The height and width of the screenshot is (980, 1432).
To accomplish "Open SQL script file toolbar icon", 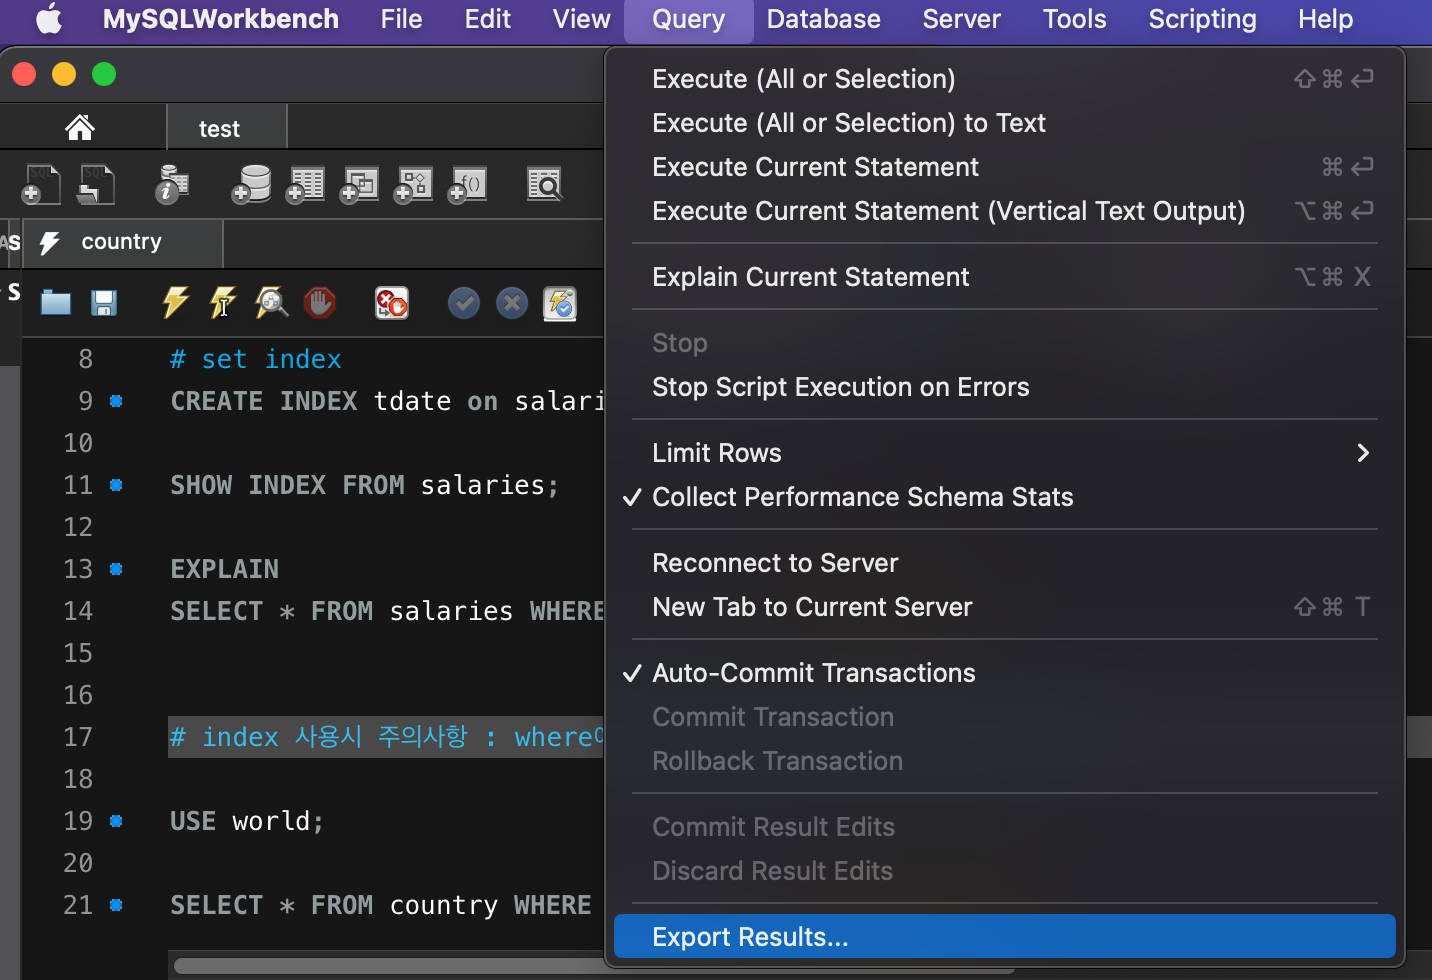I will [96, 184].
